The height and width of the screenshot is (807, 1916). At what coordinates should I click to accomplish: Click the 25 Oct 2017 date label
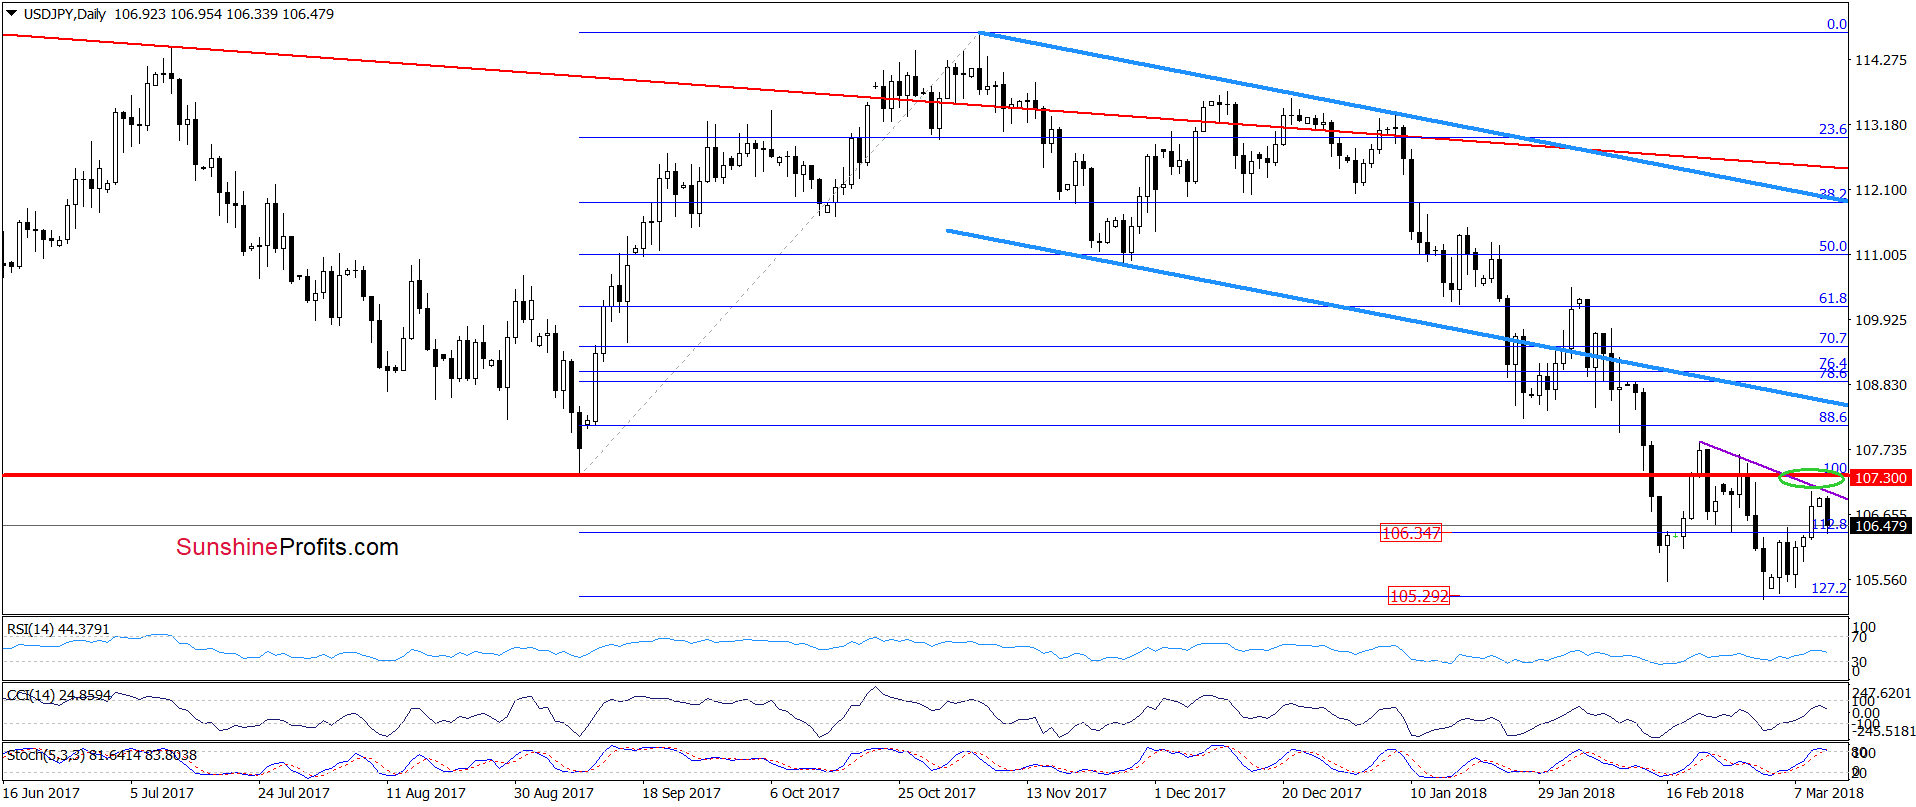pyautogui.click(x=936, y=793)
